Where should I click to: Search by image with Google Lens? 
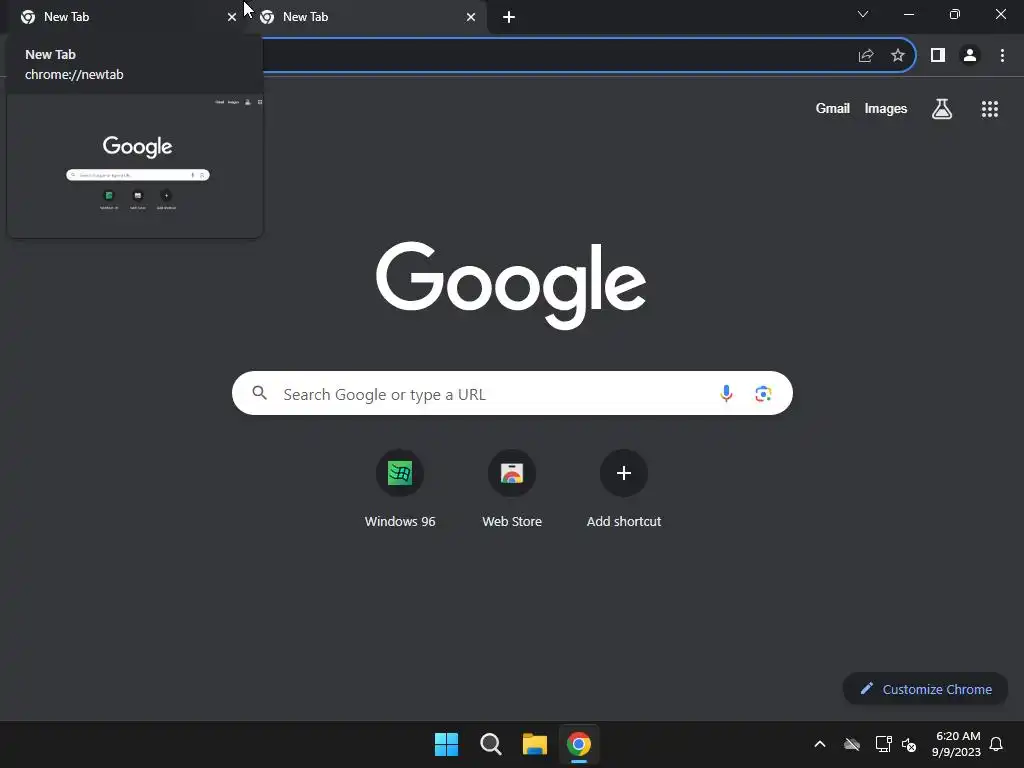pyautogui.click(x=763, y=393)
